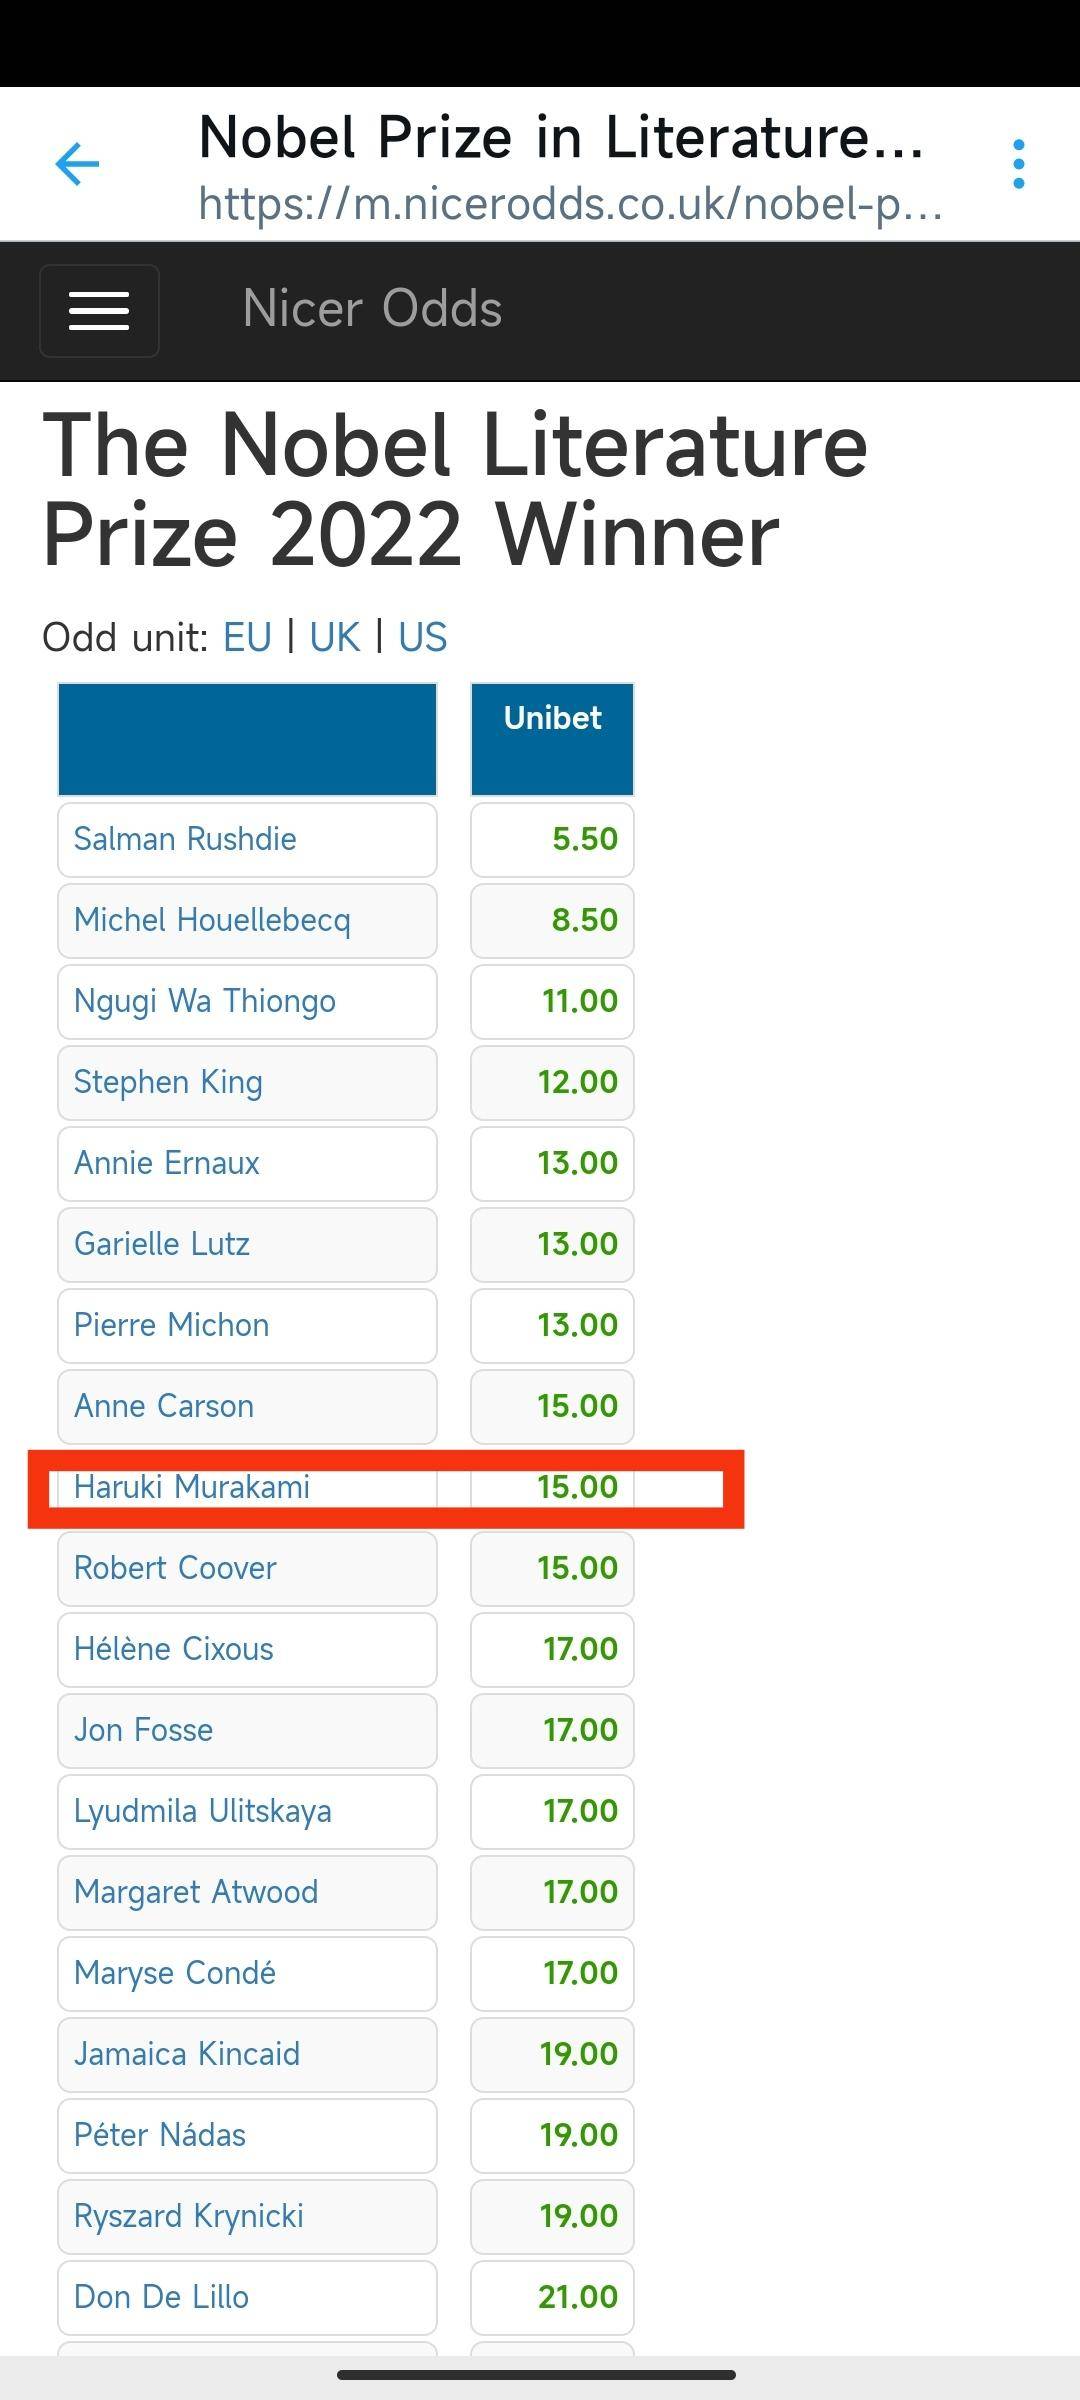This screenshot has width=1080, height=2400.
Task: Select Salman Rushdie in the list
Action: [x=185, y=839]
